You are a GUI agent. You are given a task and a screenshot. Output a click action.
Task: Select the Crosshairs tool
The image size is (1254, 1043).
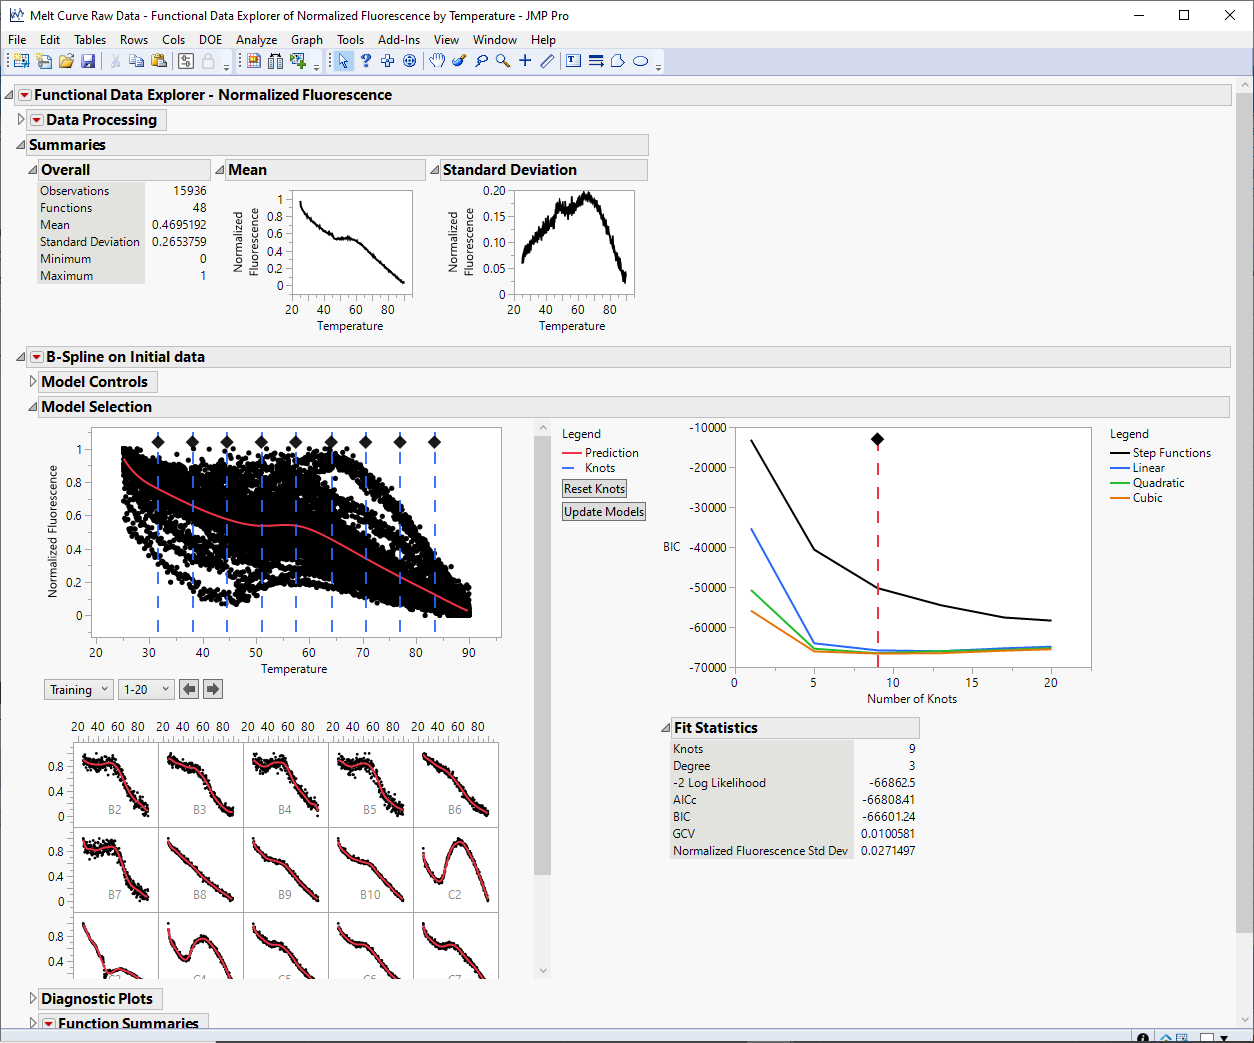(524, 61)
